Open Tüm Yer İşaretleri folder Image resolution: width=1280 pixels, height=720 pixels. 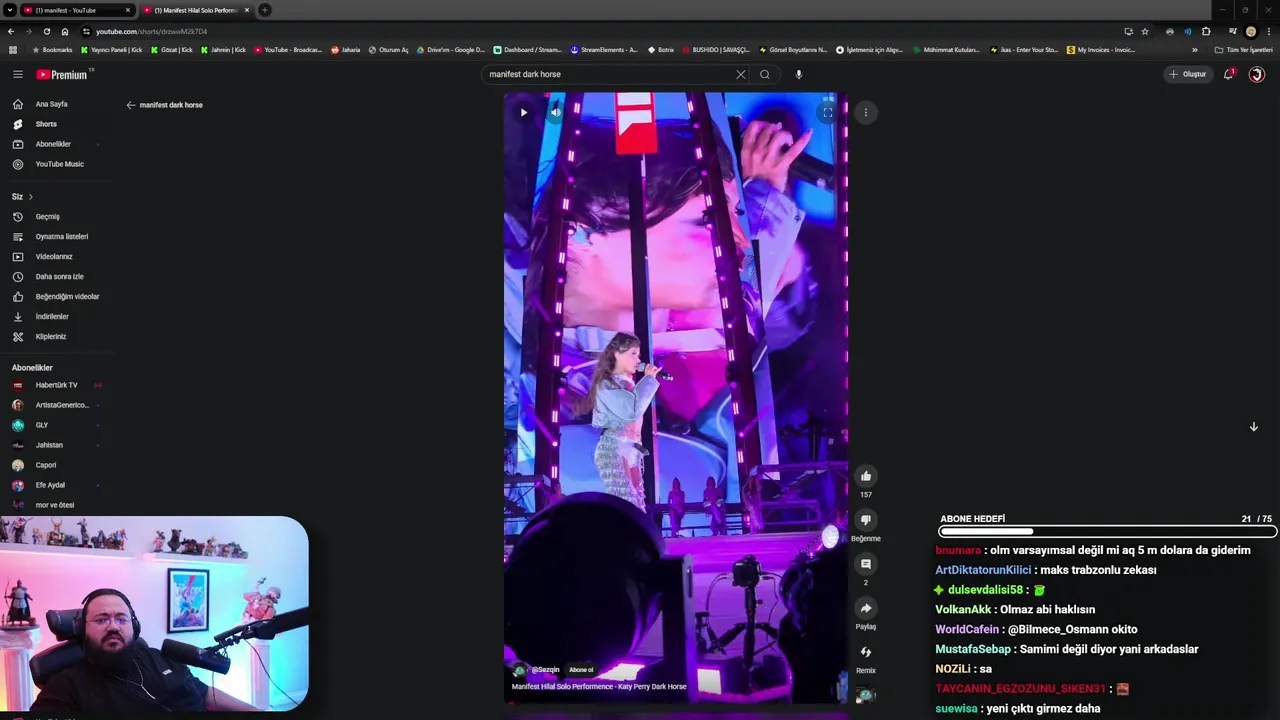1244,50
